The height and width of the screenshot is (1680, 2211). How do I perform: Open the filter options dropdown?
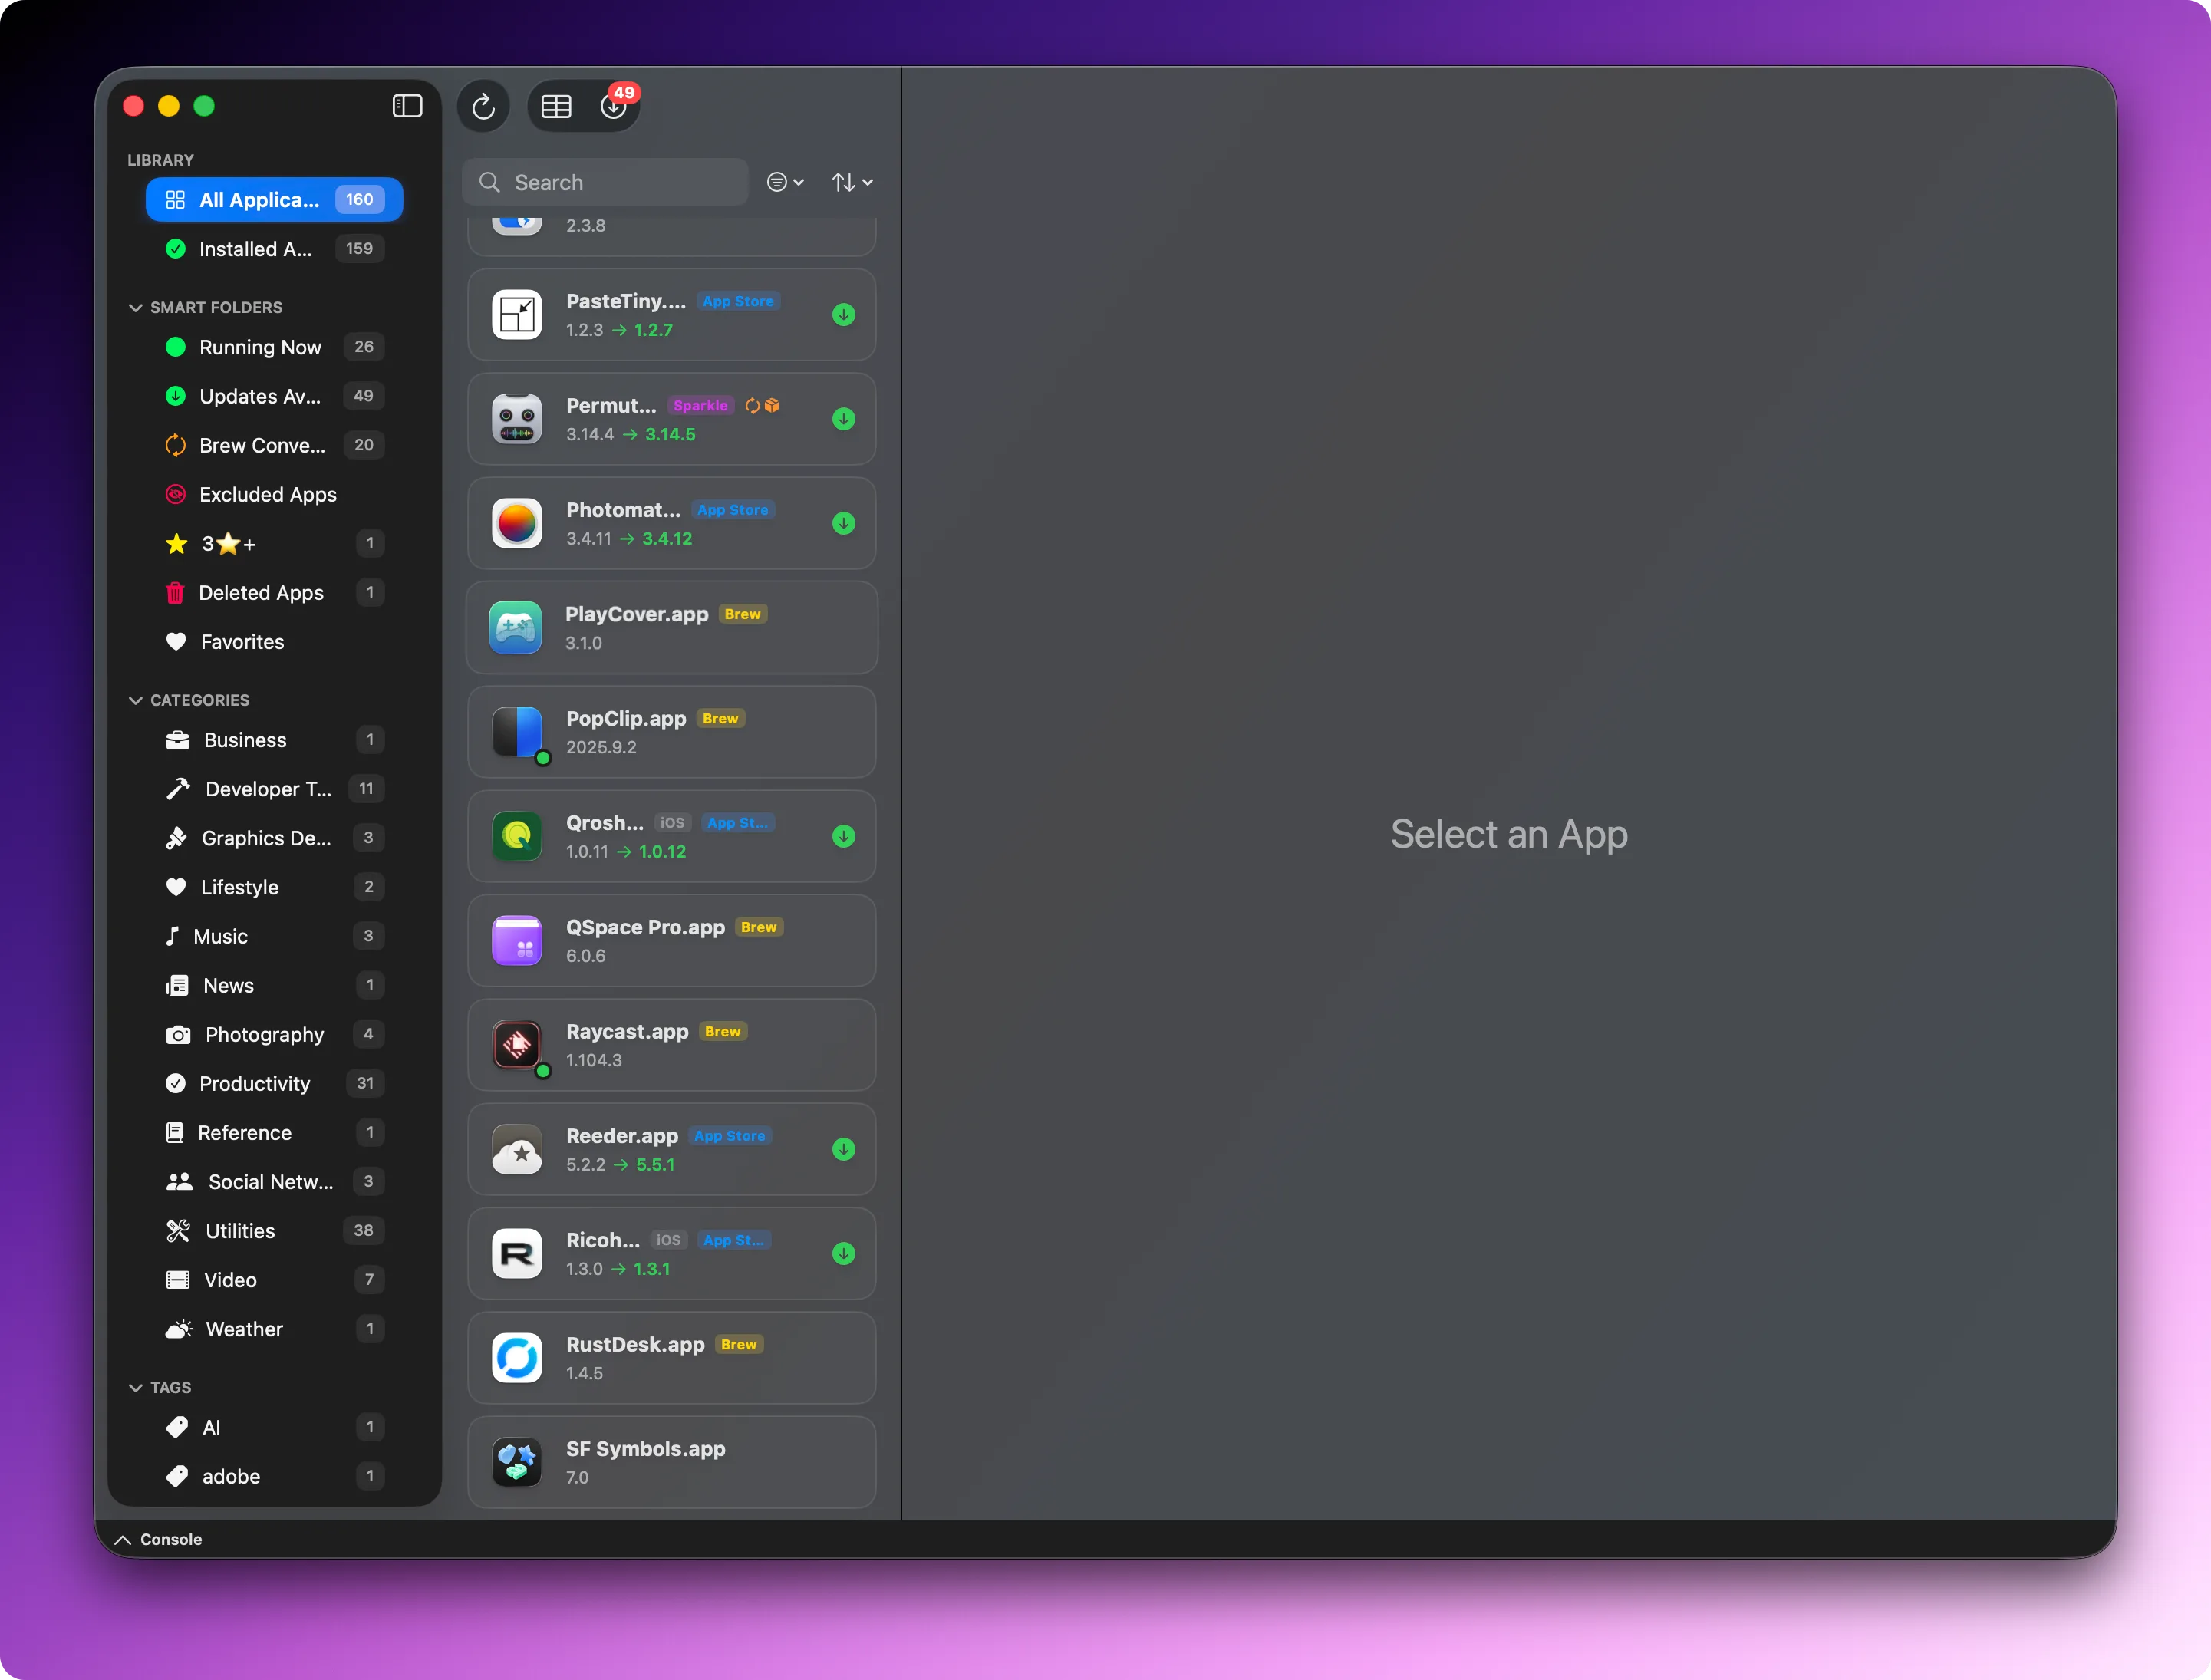point(785,182)
